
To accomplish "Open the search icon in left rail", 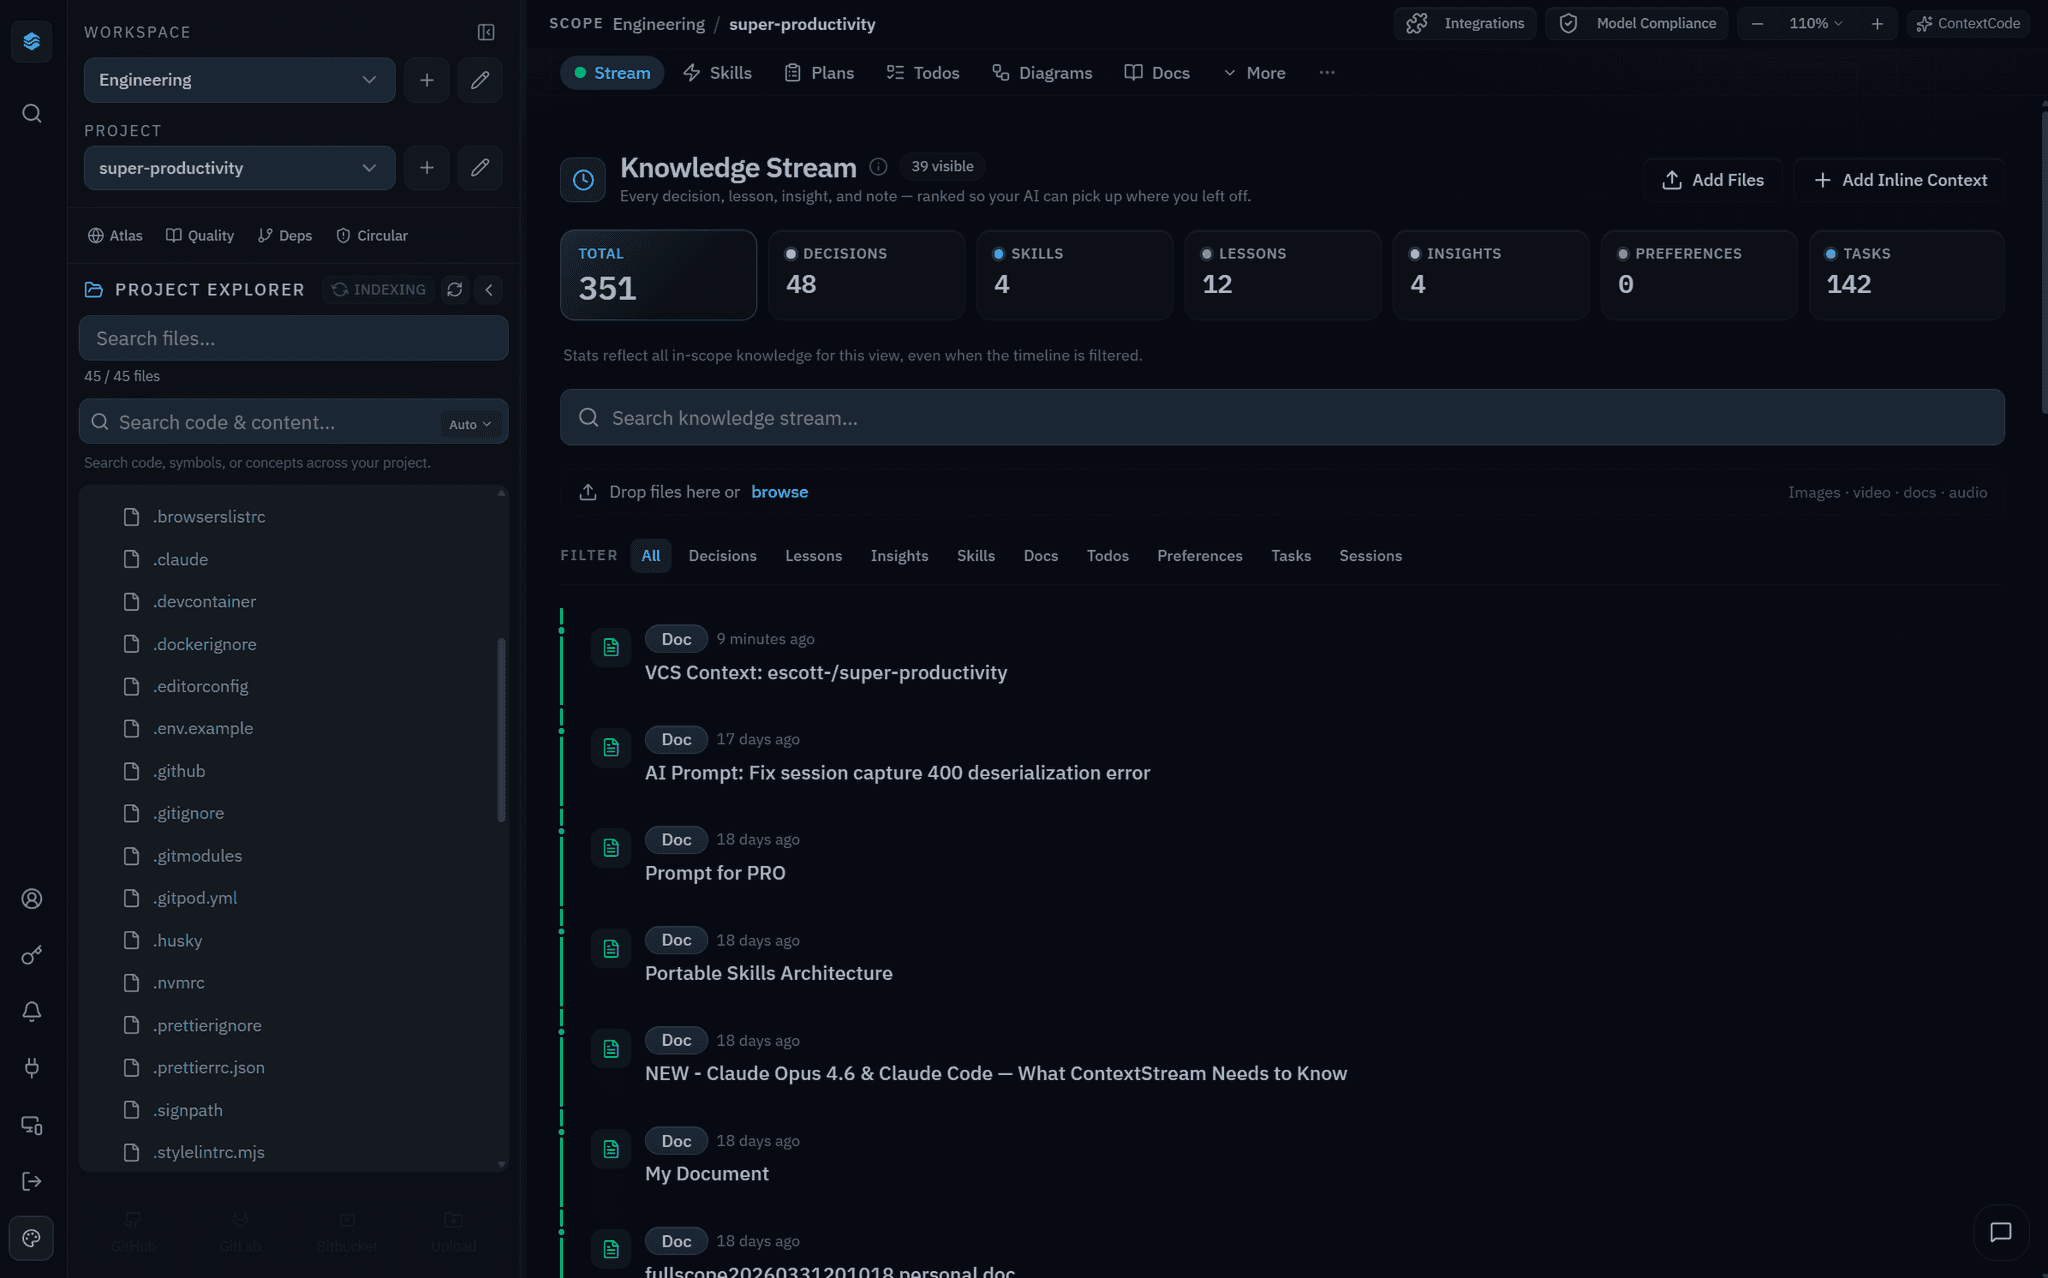I will (32, 113).
